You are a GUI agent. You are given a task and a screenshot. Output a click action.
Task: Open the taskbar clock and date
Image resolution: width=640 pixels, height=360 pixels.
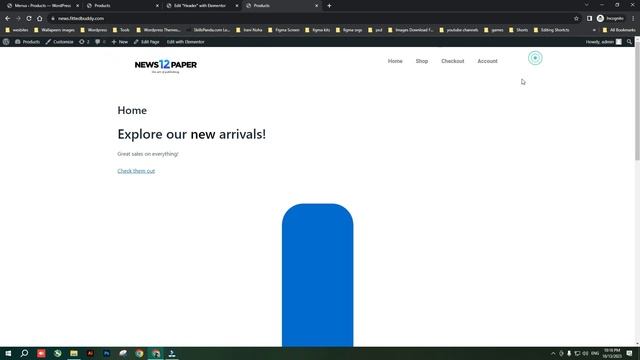[x=612, y=353]
